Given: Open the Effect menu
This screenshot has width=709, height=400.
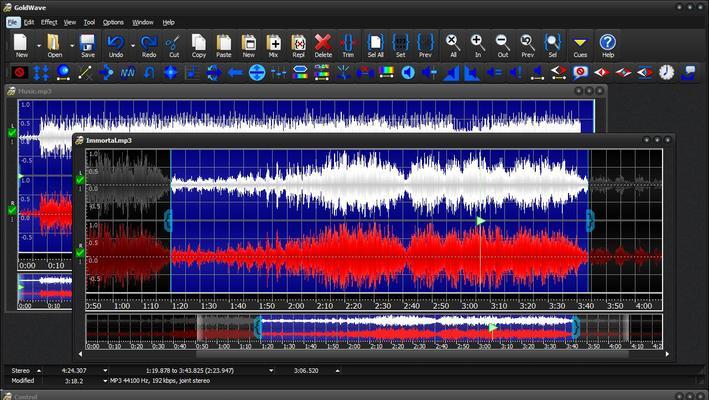Looking at the screenshot, I should point(49,22).
